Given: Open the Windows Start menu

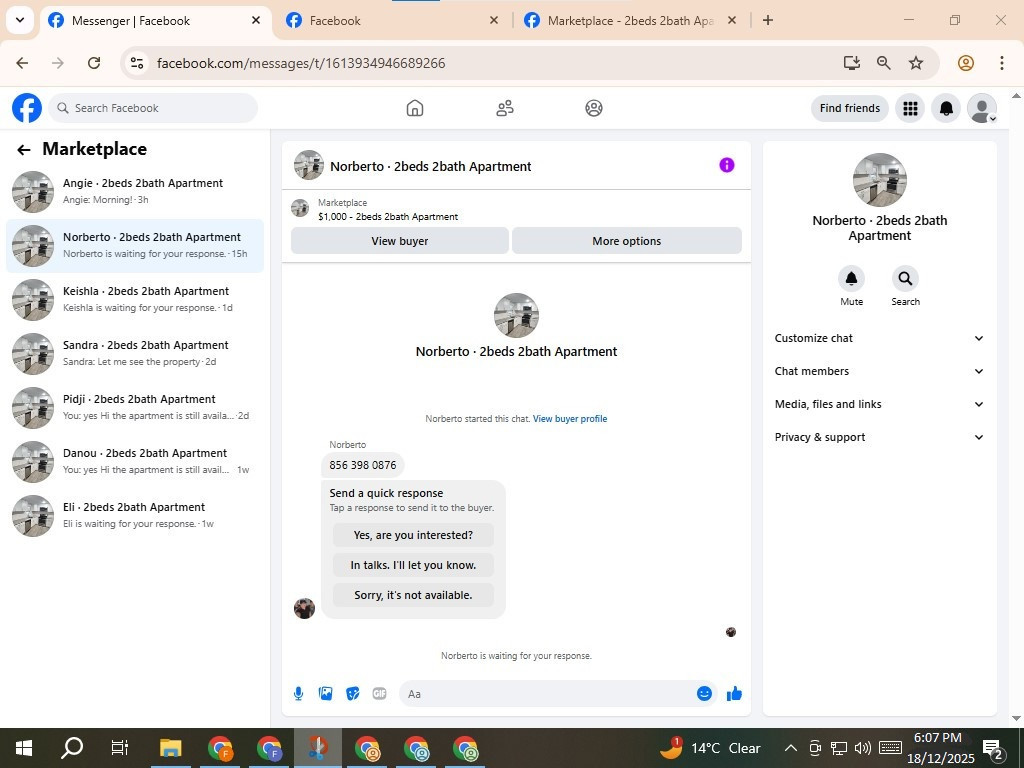Looking at the screenshot, I should 24,748.
